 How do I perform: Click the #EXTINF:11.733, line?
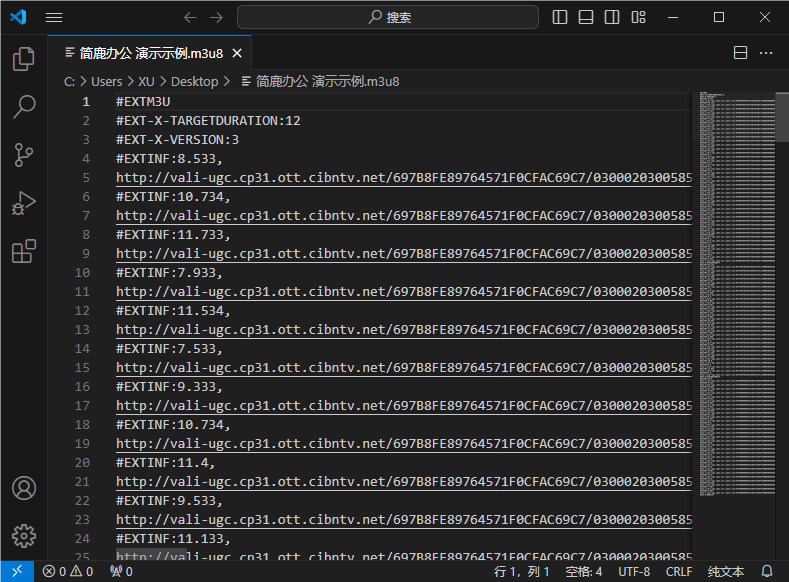pyautogui.click(x=173, y=234)
